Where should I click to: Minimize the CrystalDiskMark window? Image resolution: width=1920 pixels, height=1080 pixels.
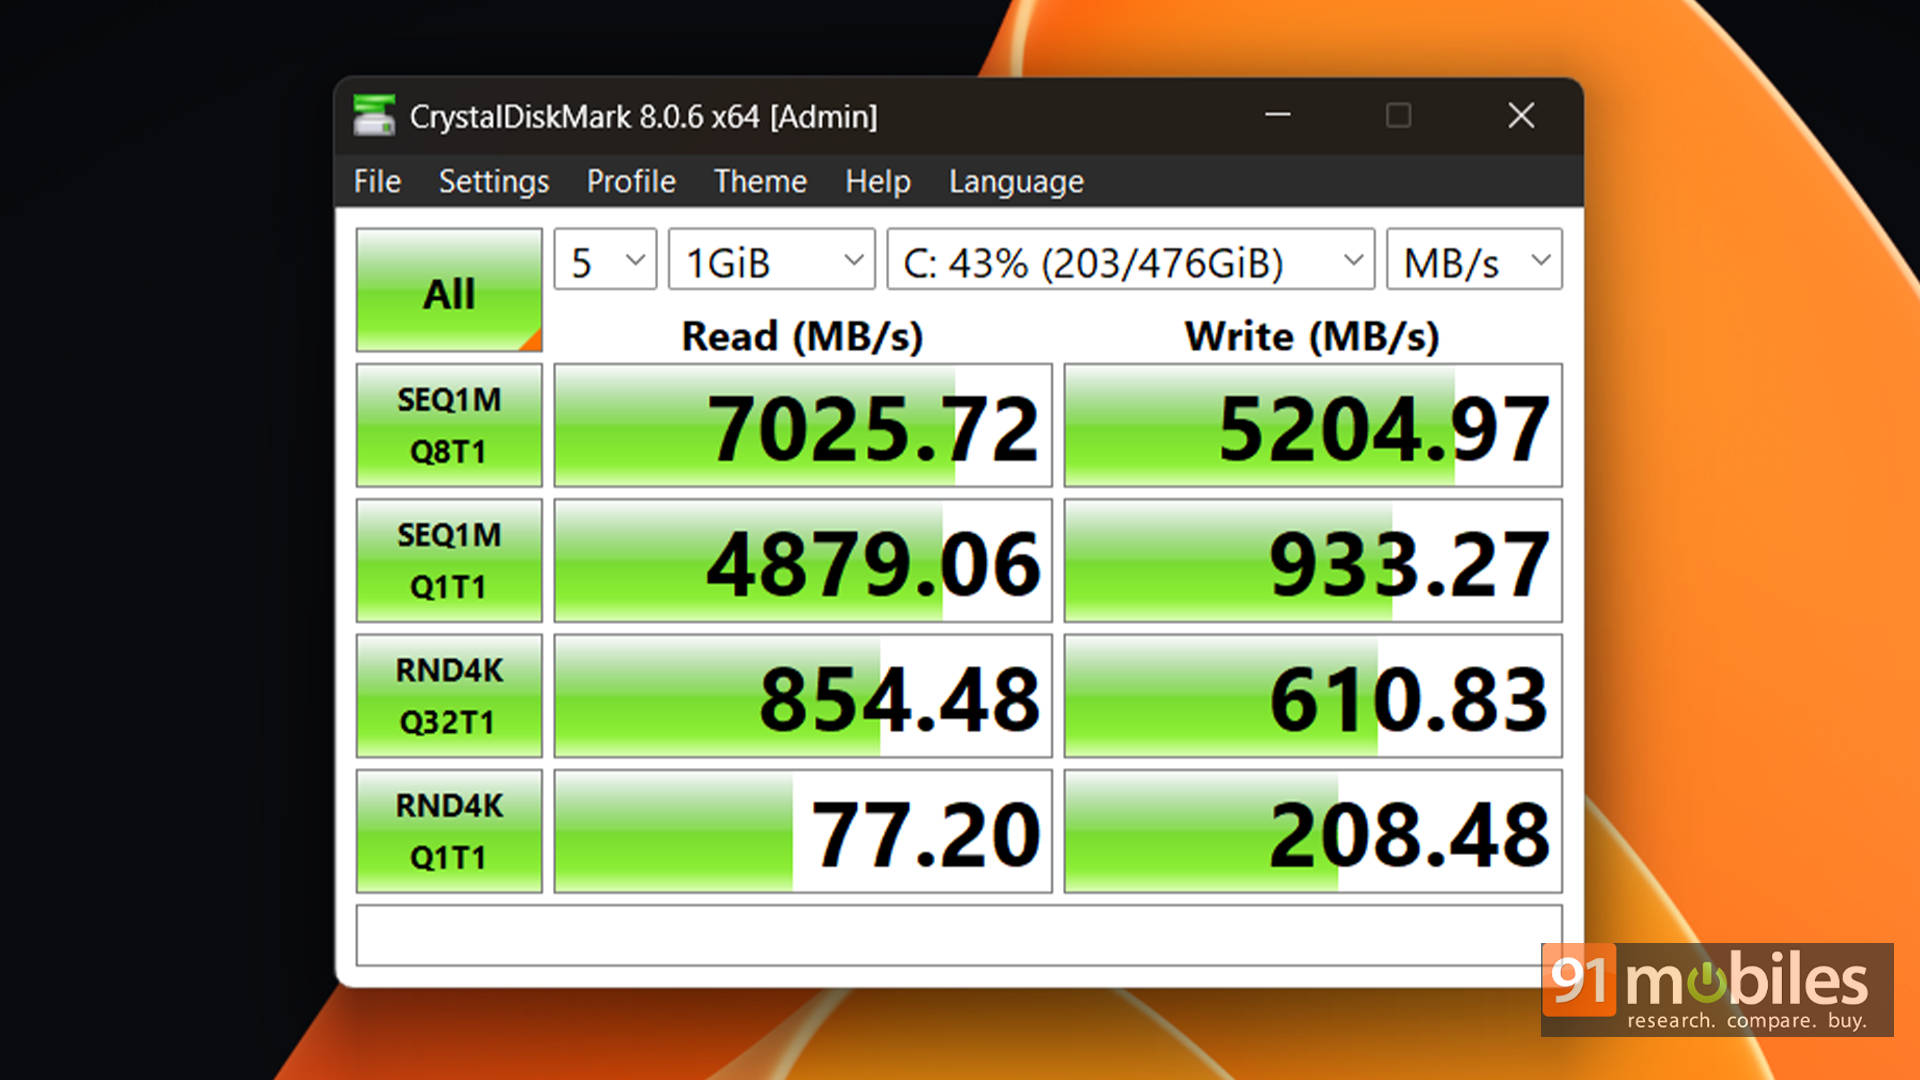coord(1277,115)
